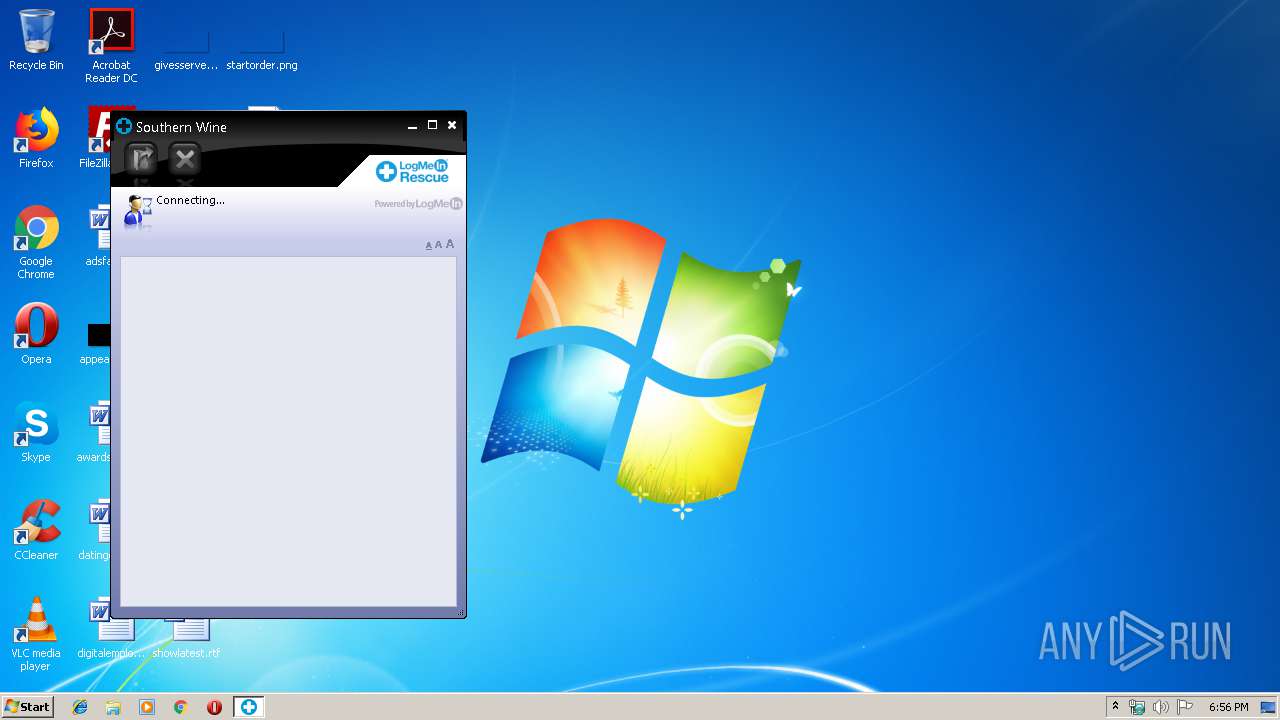This screenshot has width=1280, height=720.
Task: Open the Action Center flag icon
Action: (x=1185, y=707)
